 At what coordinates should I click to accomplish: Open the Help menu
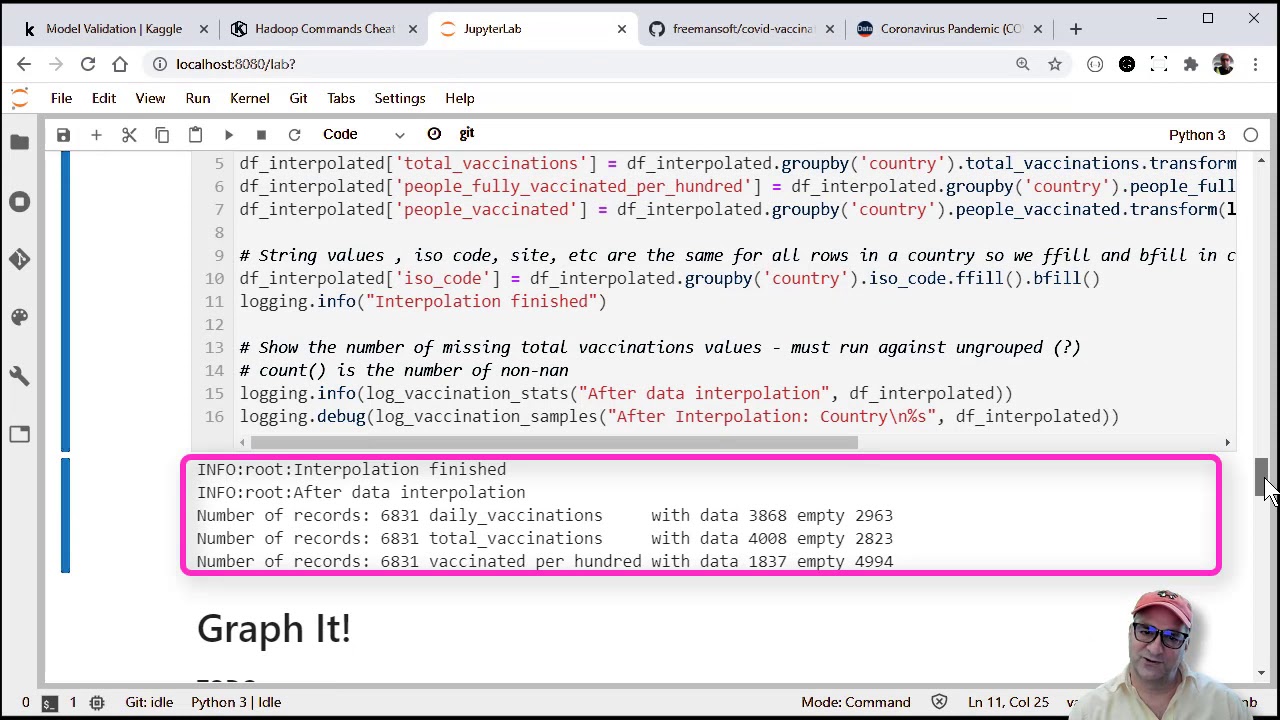coord(460,98)
